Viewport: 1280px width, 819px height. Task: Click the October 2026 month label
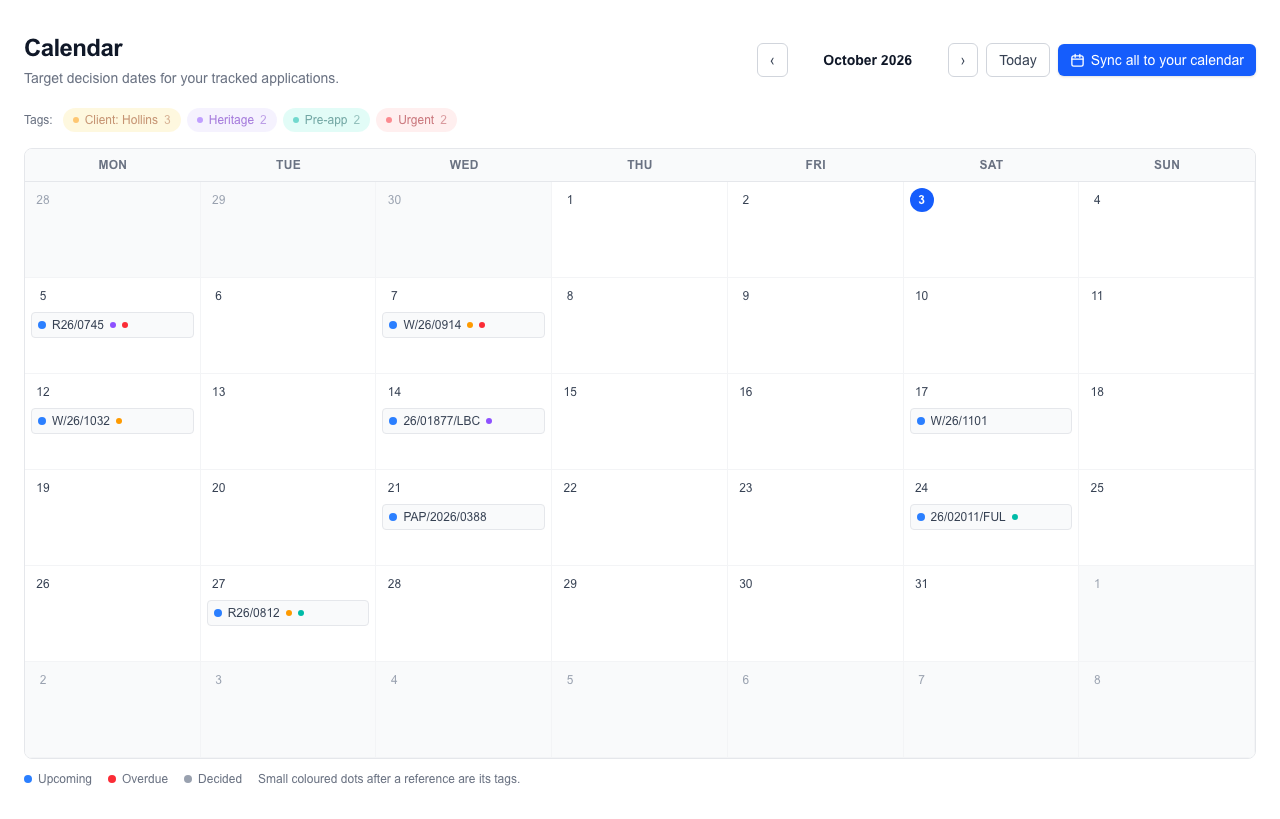[868, 60]
